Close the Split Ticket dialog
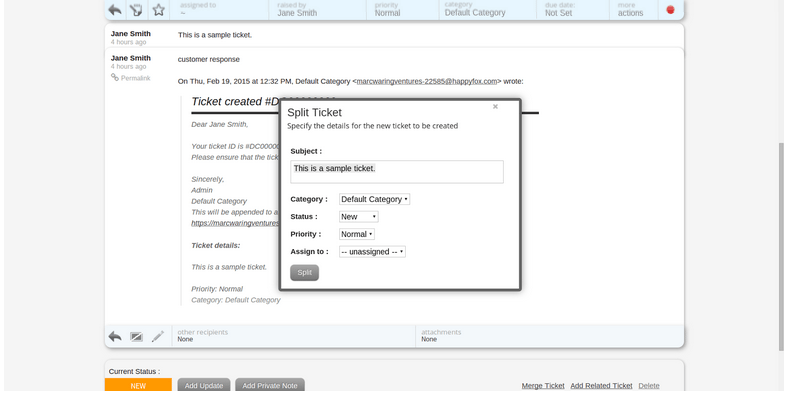The height and width of the screenshot is (393, 786). pos(495,107)
